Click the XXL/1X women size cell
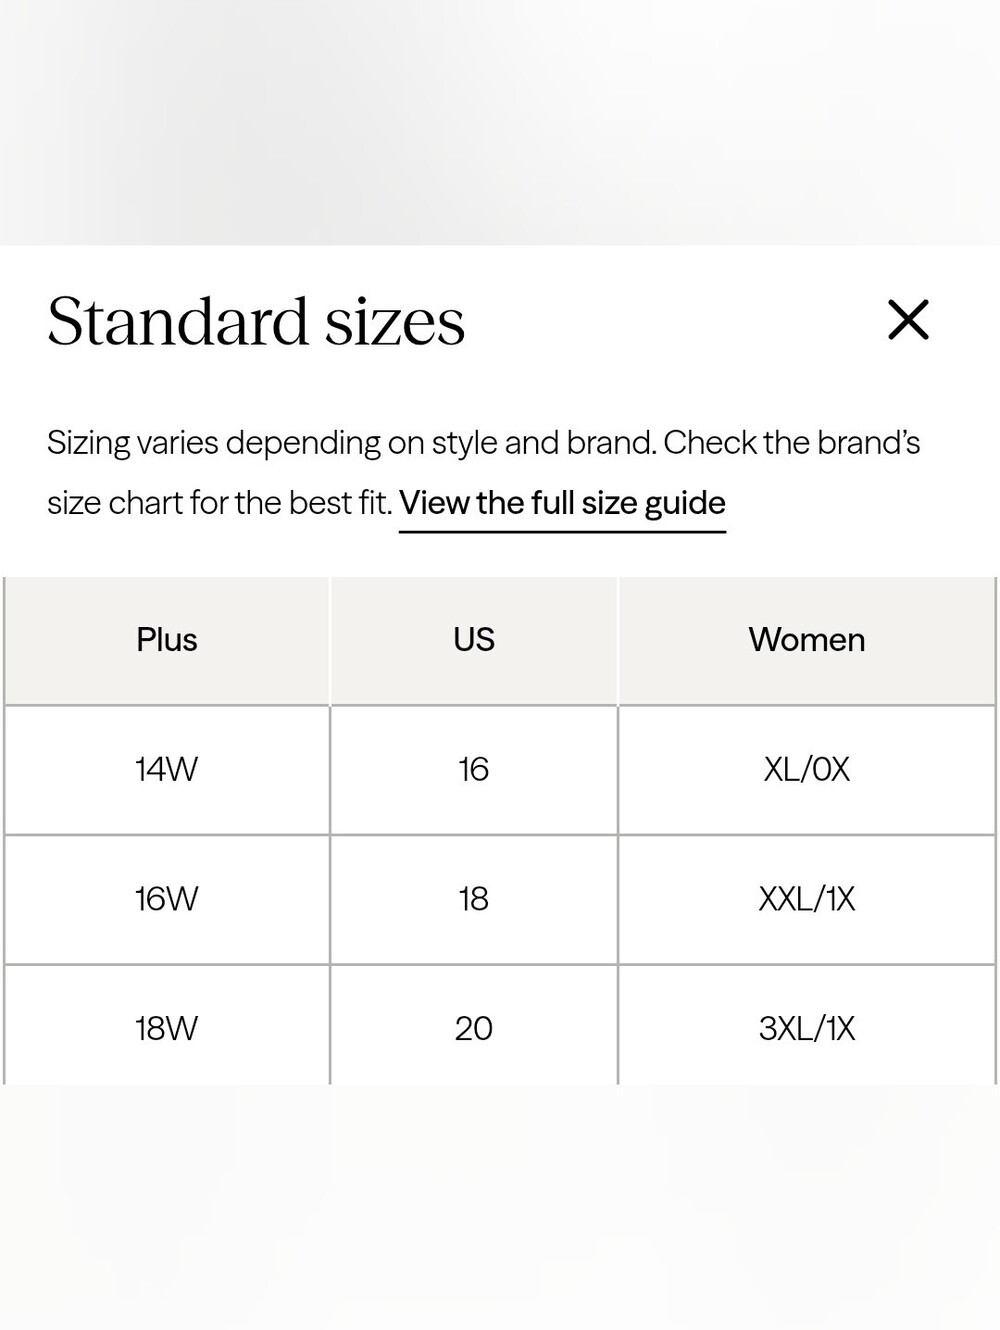 807,899
